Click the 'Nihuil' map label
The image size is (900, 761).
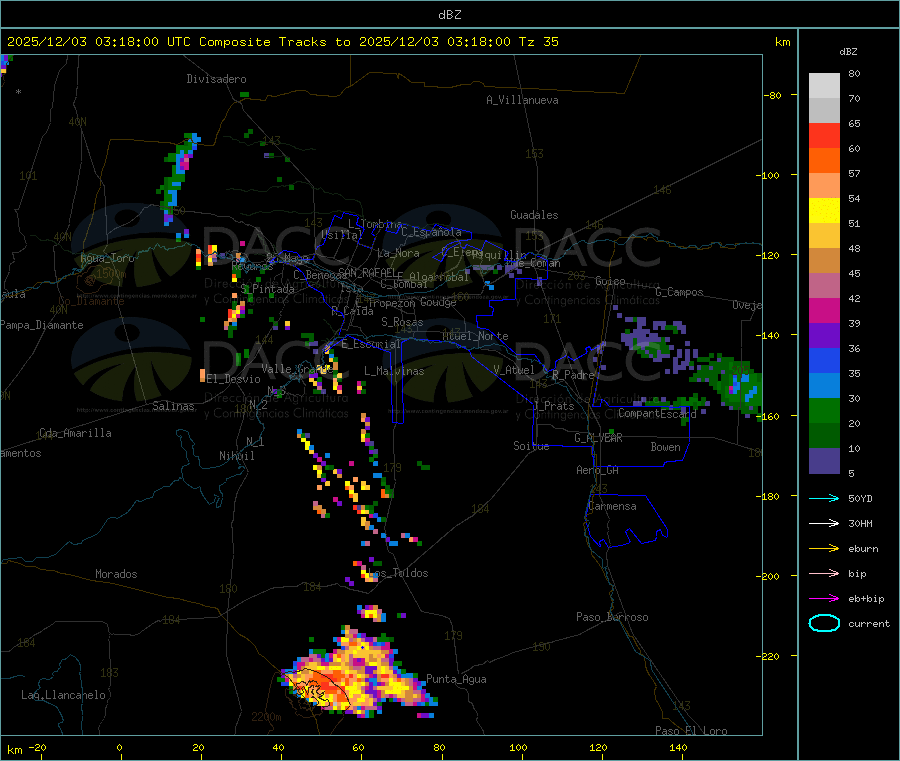point(236,456)
